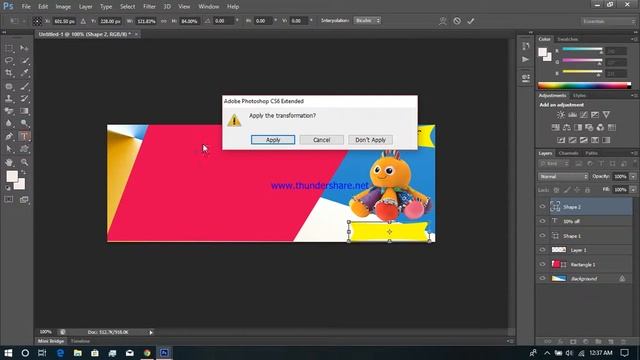Click Don't Apply in the dialog
This screenshot has height=360, width=640.
[x=371, y=140]
